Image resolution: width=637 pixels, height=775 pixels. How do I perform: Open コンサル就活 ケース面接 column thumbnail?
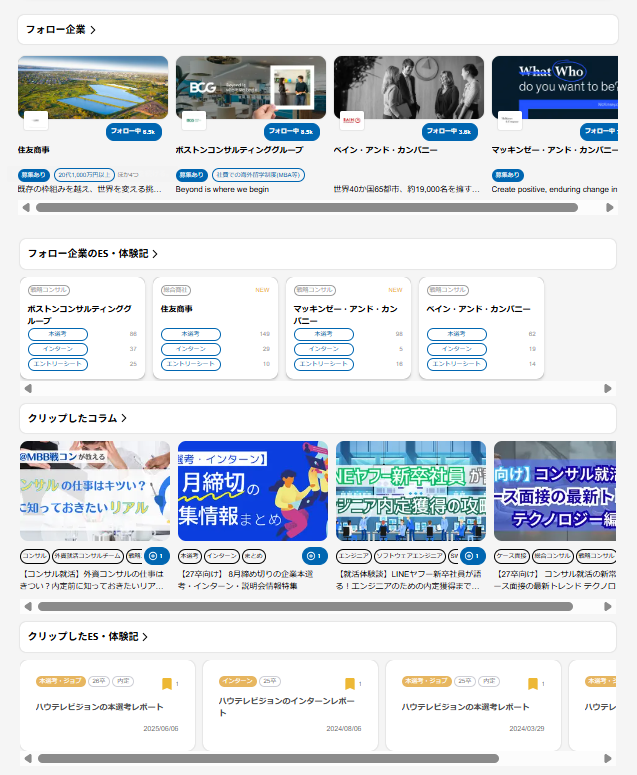[555, 491]
